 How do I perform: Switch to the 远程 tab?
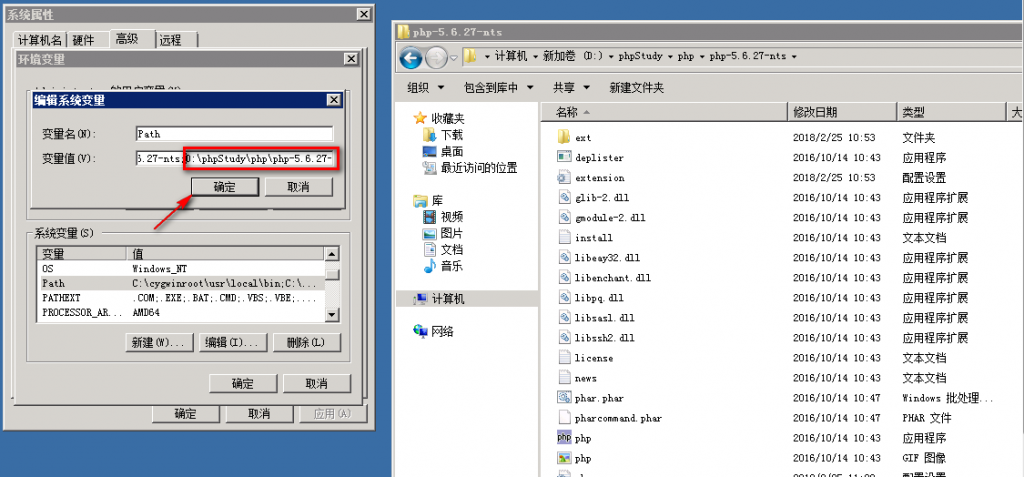170,40
